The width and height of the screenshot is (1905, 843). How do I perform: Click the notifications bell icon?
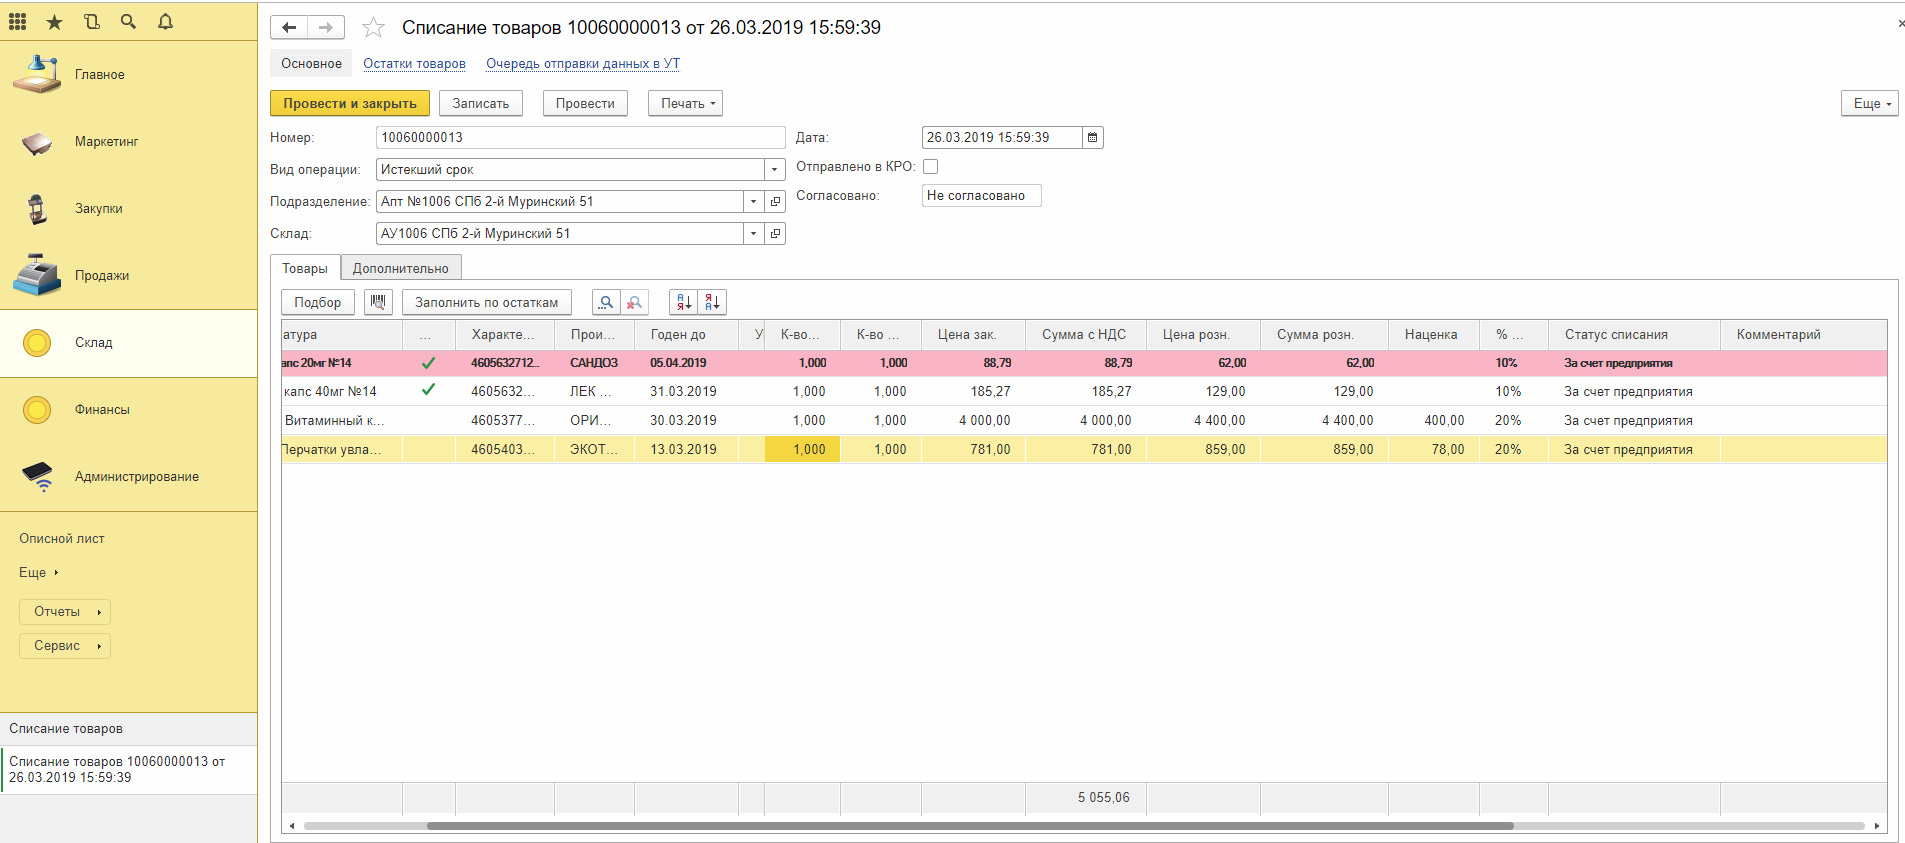165,21
